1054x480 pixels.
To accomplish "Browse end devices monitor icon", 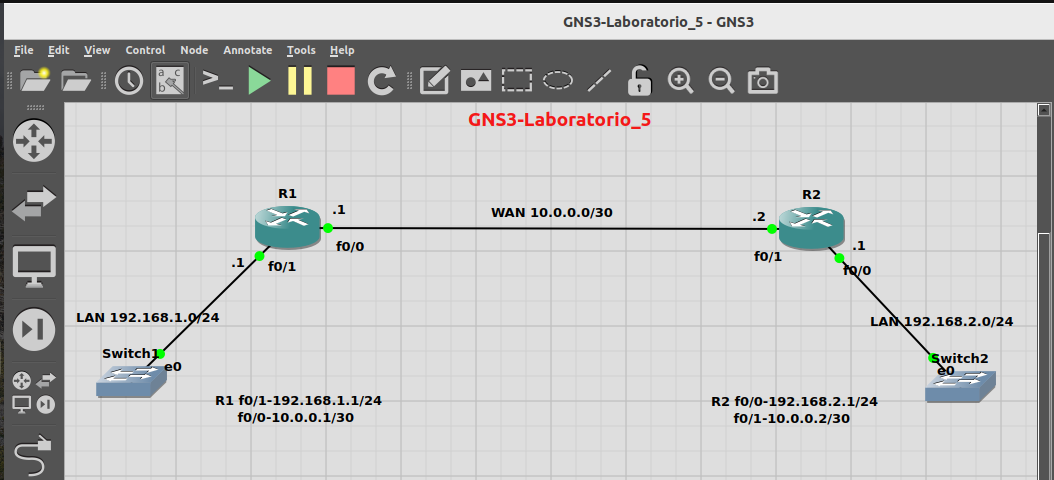I will 34,267.
